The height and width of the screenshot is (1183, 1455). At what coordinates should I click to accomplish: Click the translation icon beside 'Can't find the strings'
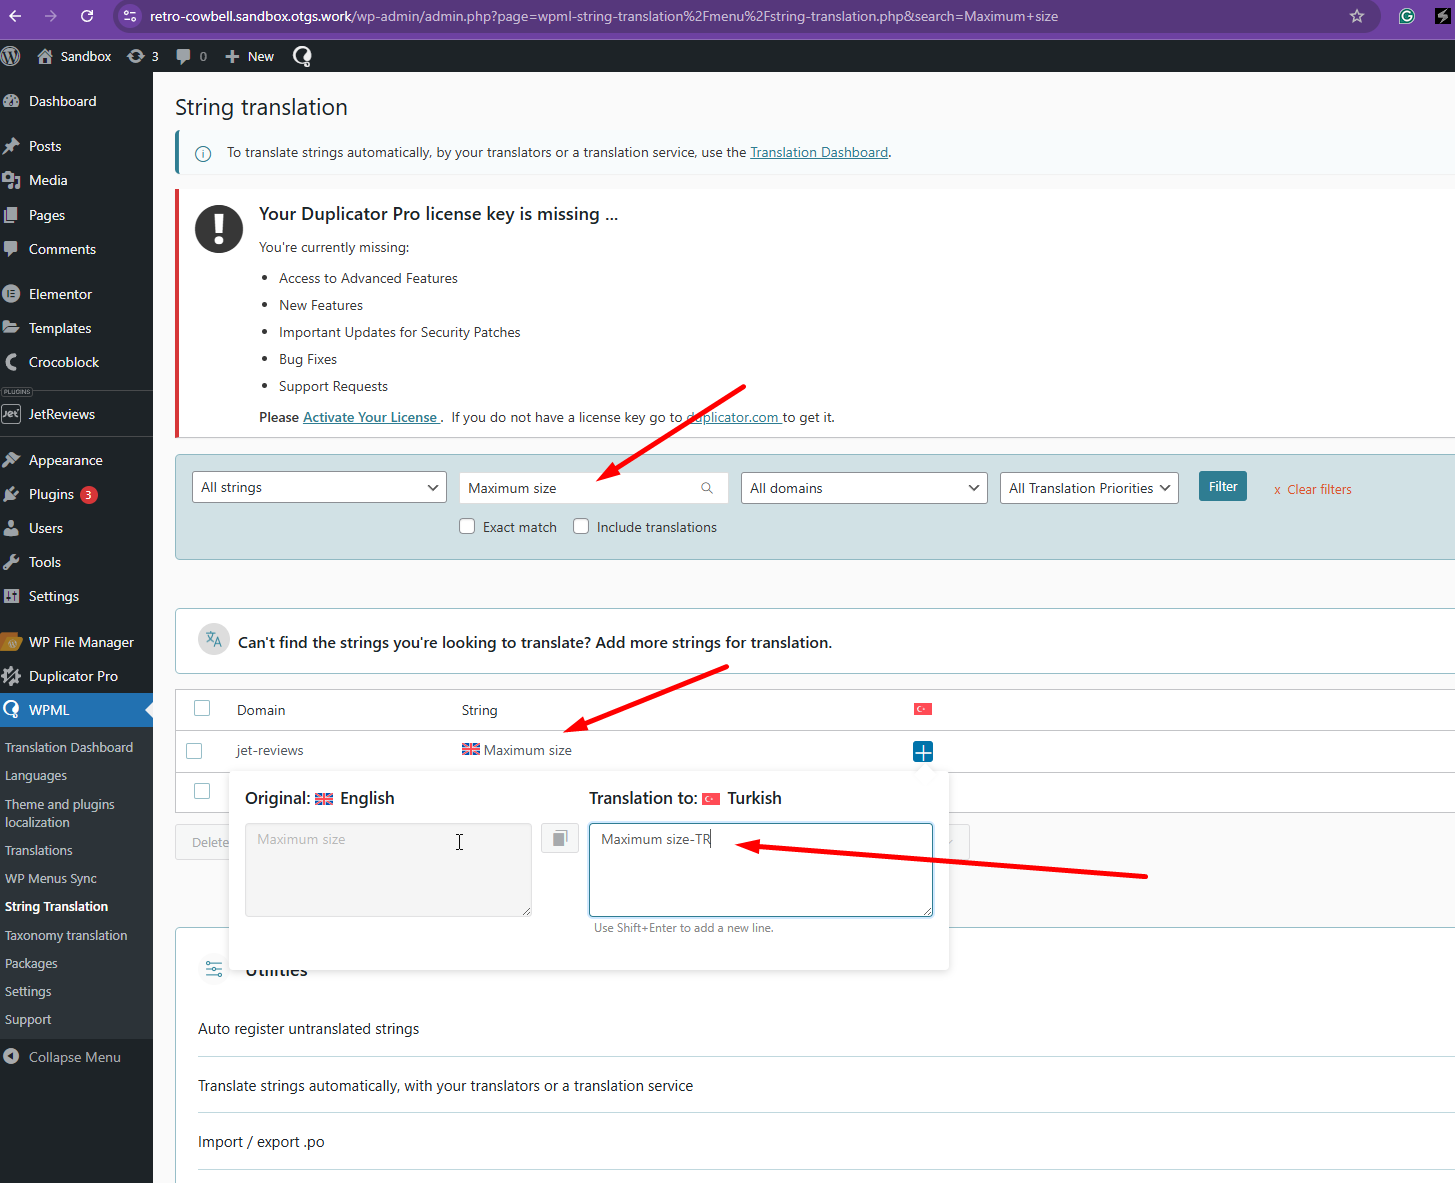[x=214, y=639]
